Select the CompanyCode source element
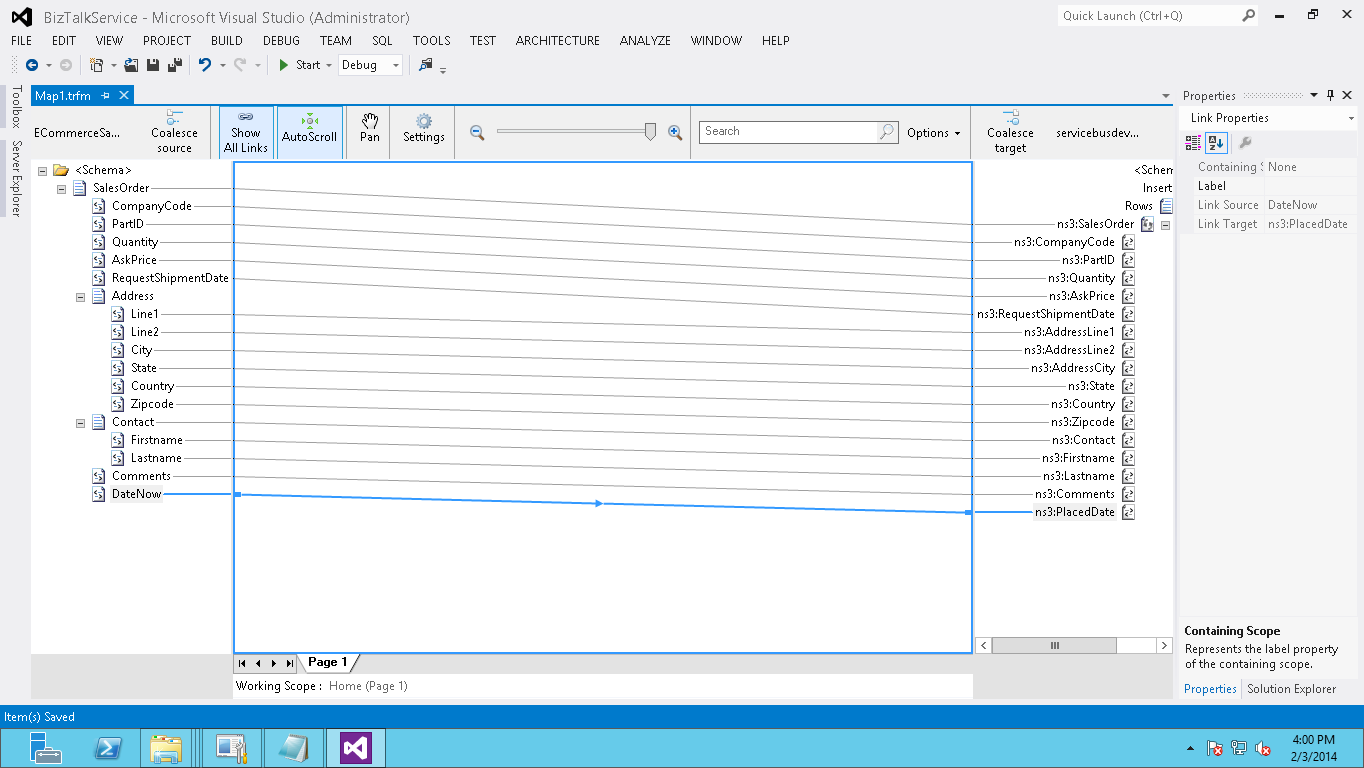The image size is (1364, 768). [x=151, y=206]
